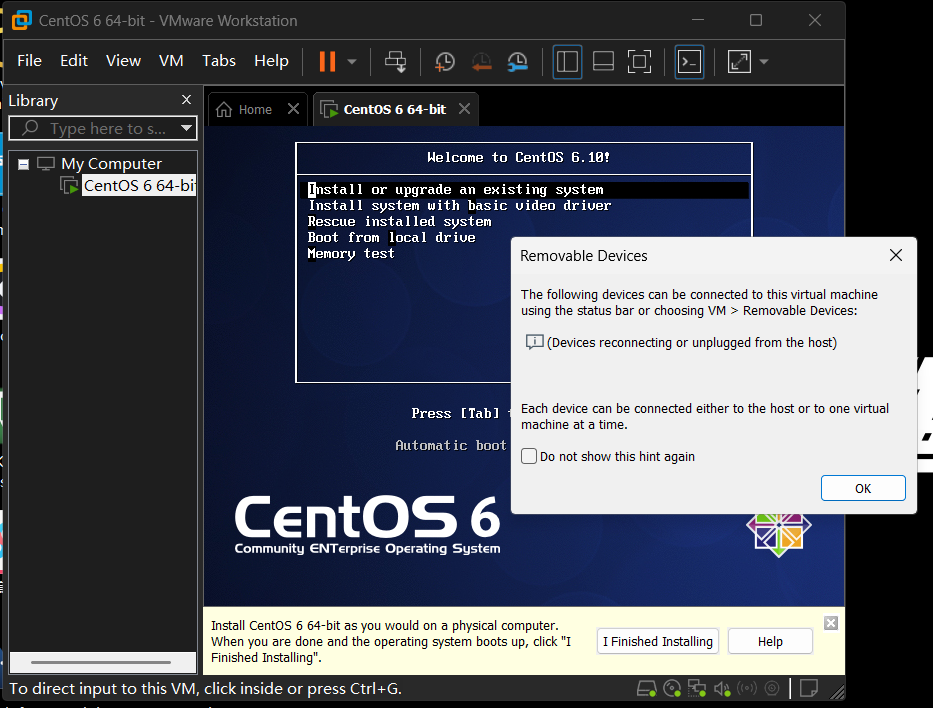Collapse the My Computer tree node
This screenshot has height=708, width=933.
23,164
